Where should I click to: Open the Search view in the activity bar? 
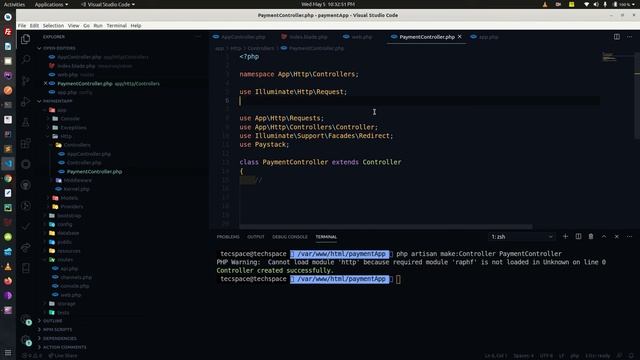25,59
